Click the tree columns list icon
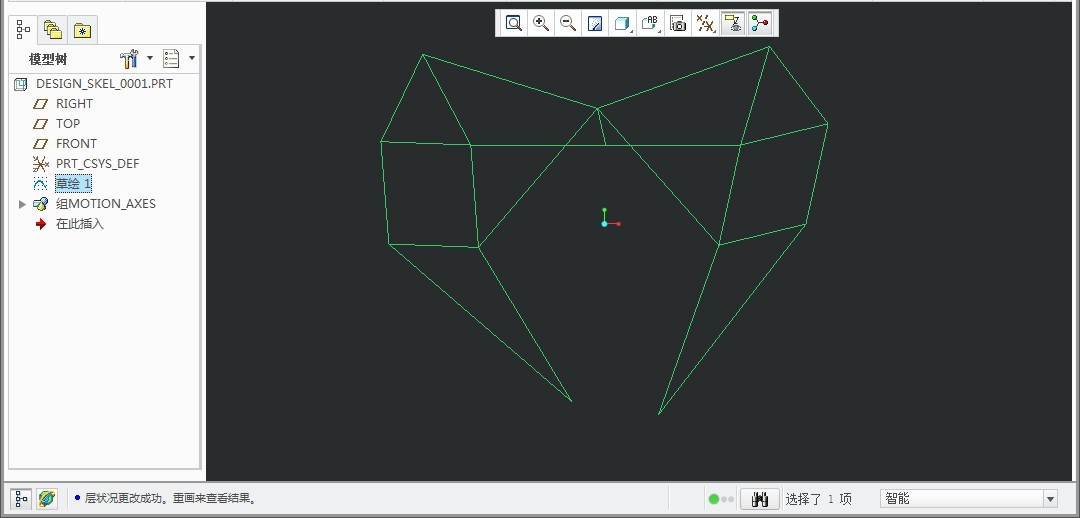The height and width of the screenshot is (518, 1080). click(171, 59)
